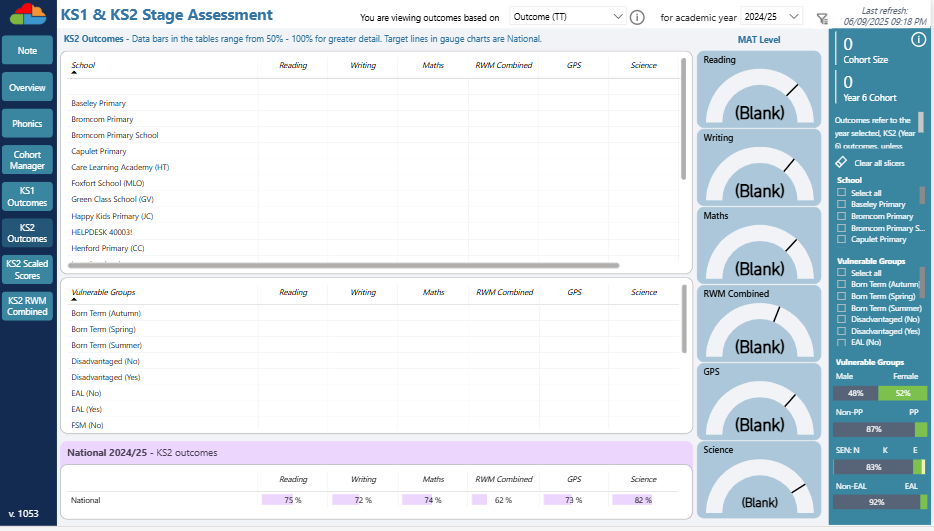Click the info icon beside Outcome dropdown
The height and width of the screenshot is (531, 934).
(x=637, y=17)
